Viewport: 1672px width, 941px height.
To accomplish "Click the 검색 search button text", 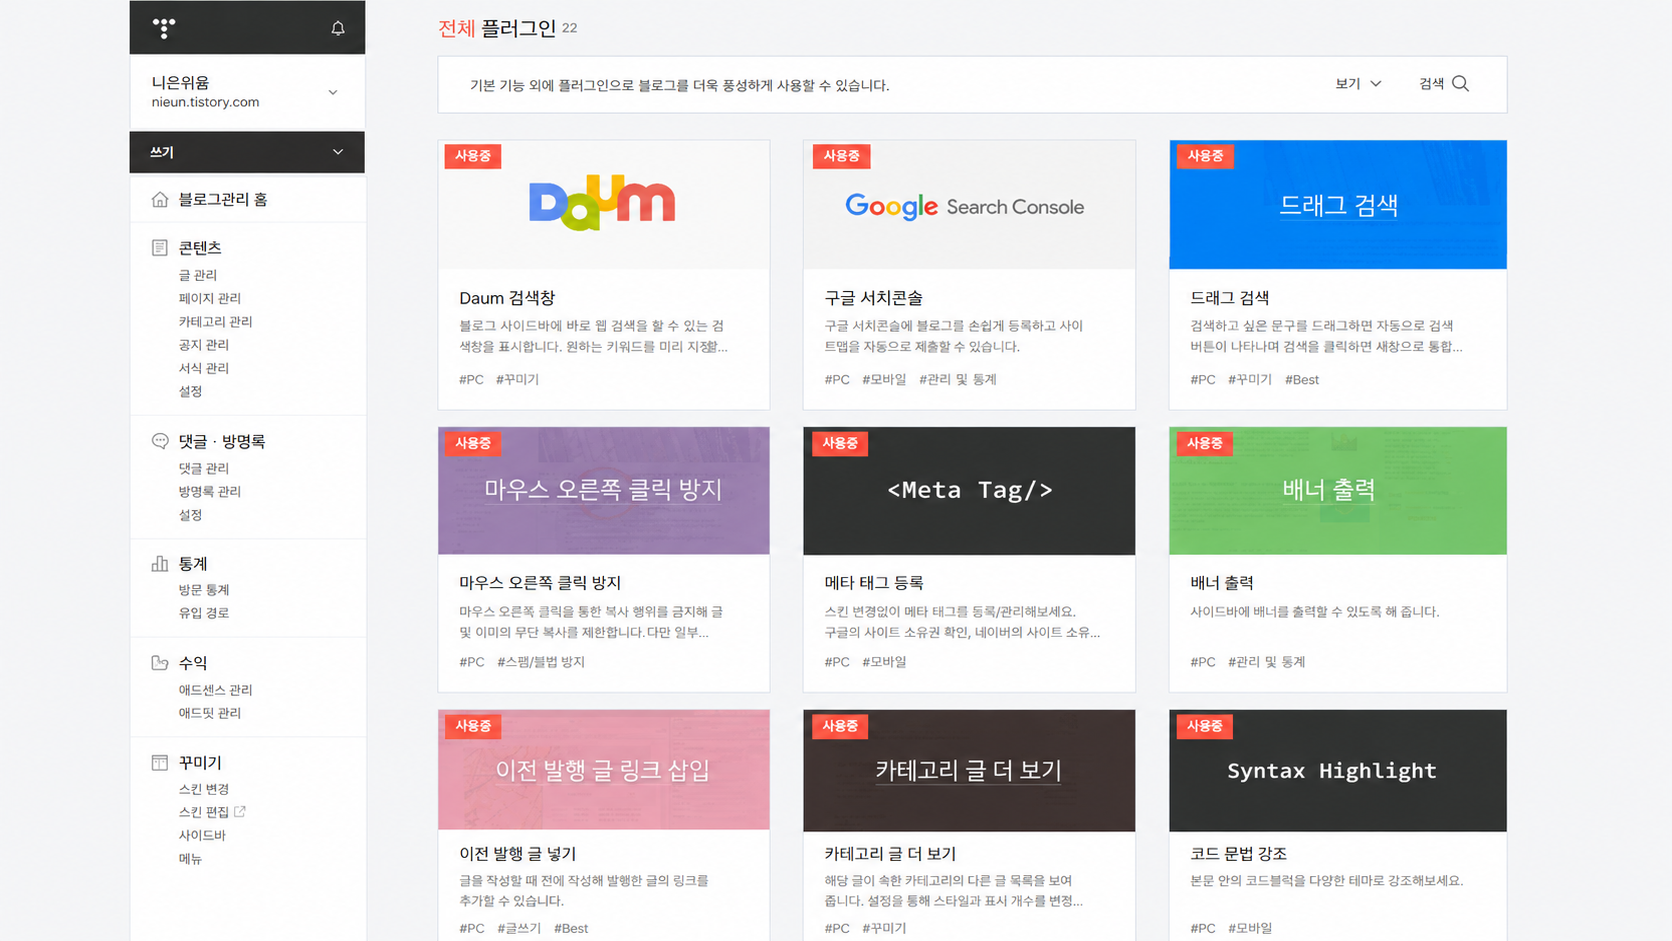I will [1431, 84].
